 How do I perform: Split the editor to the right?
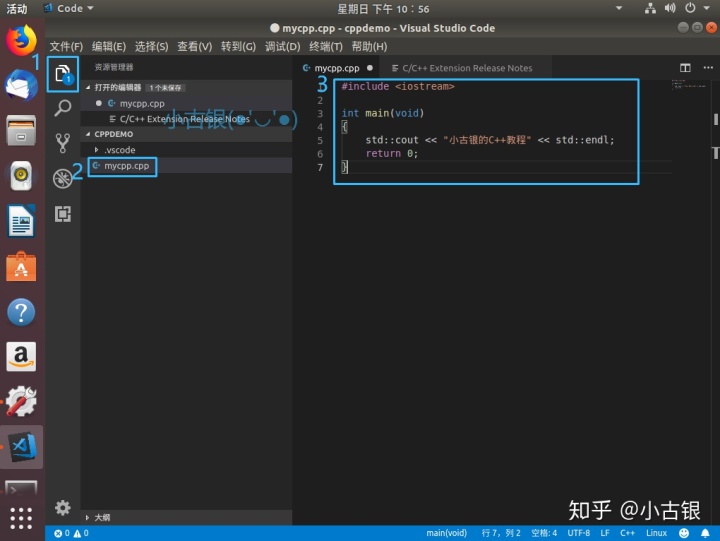pos(685,68)
